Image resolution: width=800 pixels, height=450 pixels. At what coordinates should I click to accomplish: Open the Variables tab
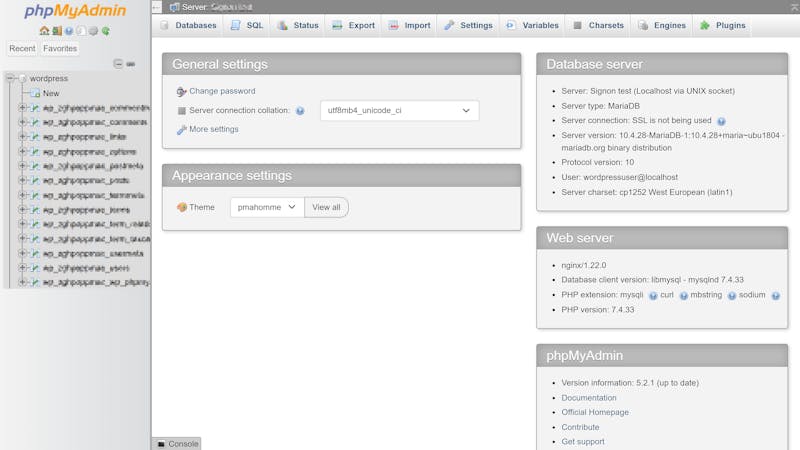tap(533, 26)
